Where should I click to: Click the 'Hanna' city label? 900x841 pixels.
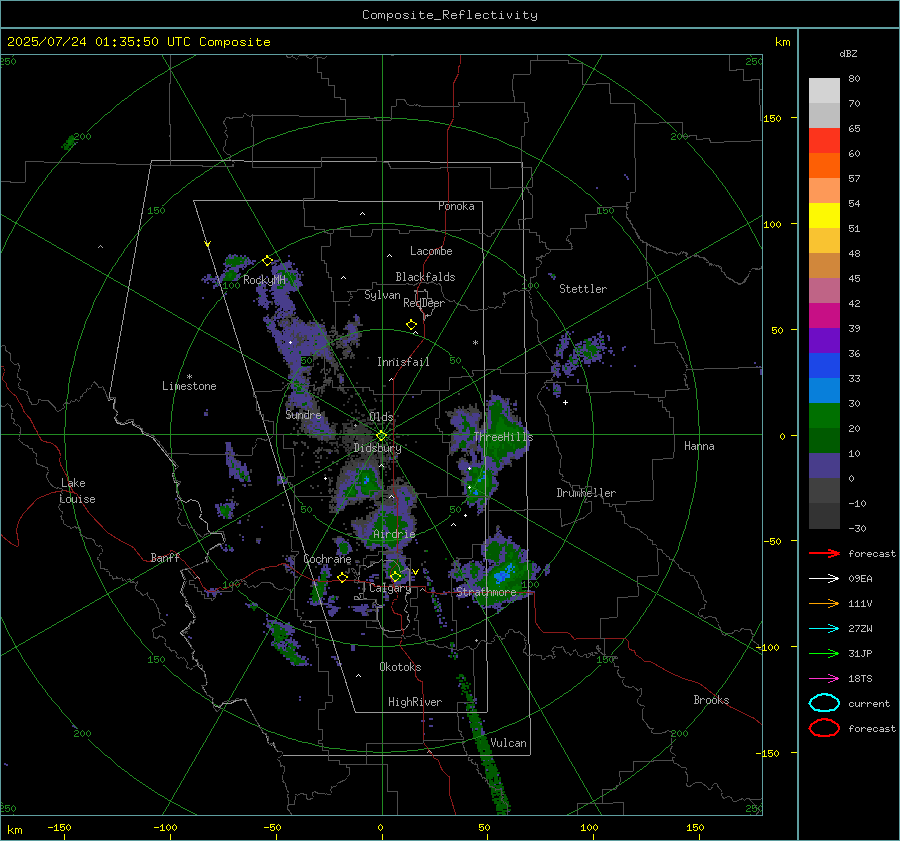tap(699, 446)
